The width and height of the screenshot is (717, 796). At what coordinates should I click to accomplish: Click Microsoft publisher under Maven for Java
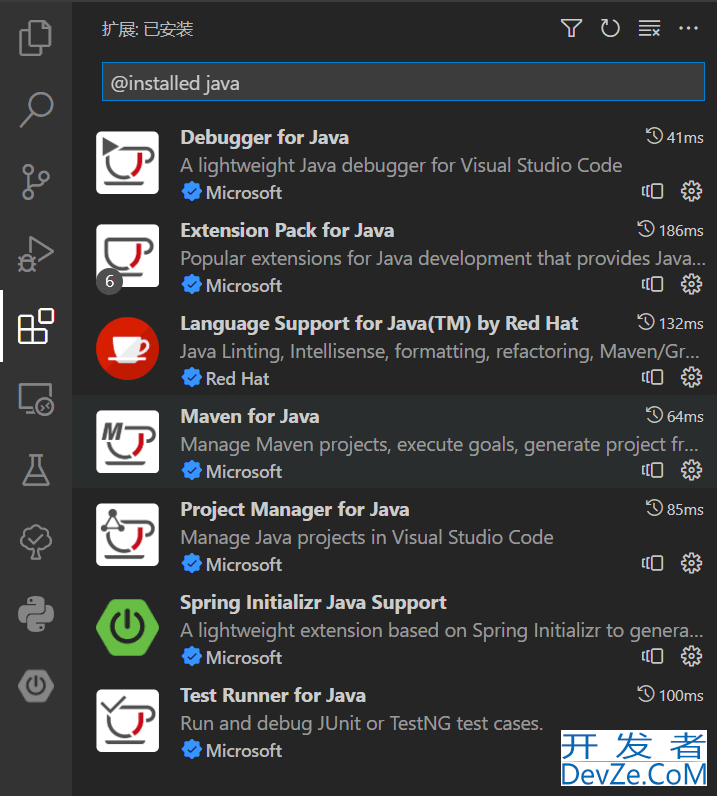coord(244,472)
